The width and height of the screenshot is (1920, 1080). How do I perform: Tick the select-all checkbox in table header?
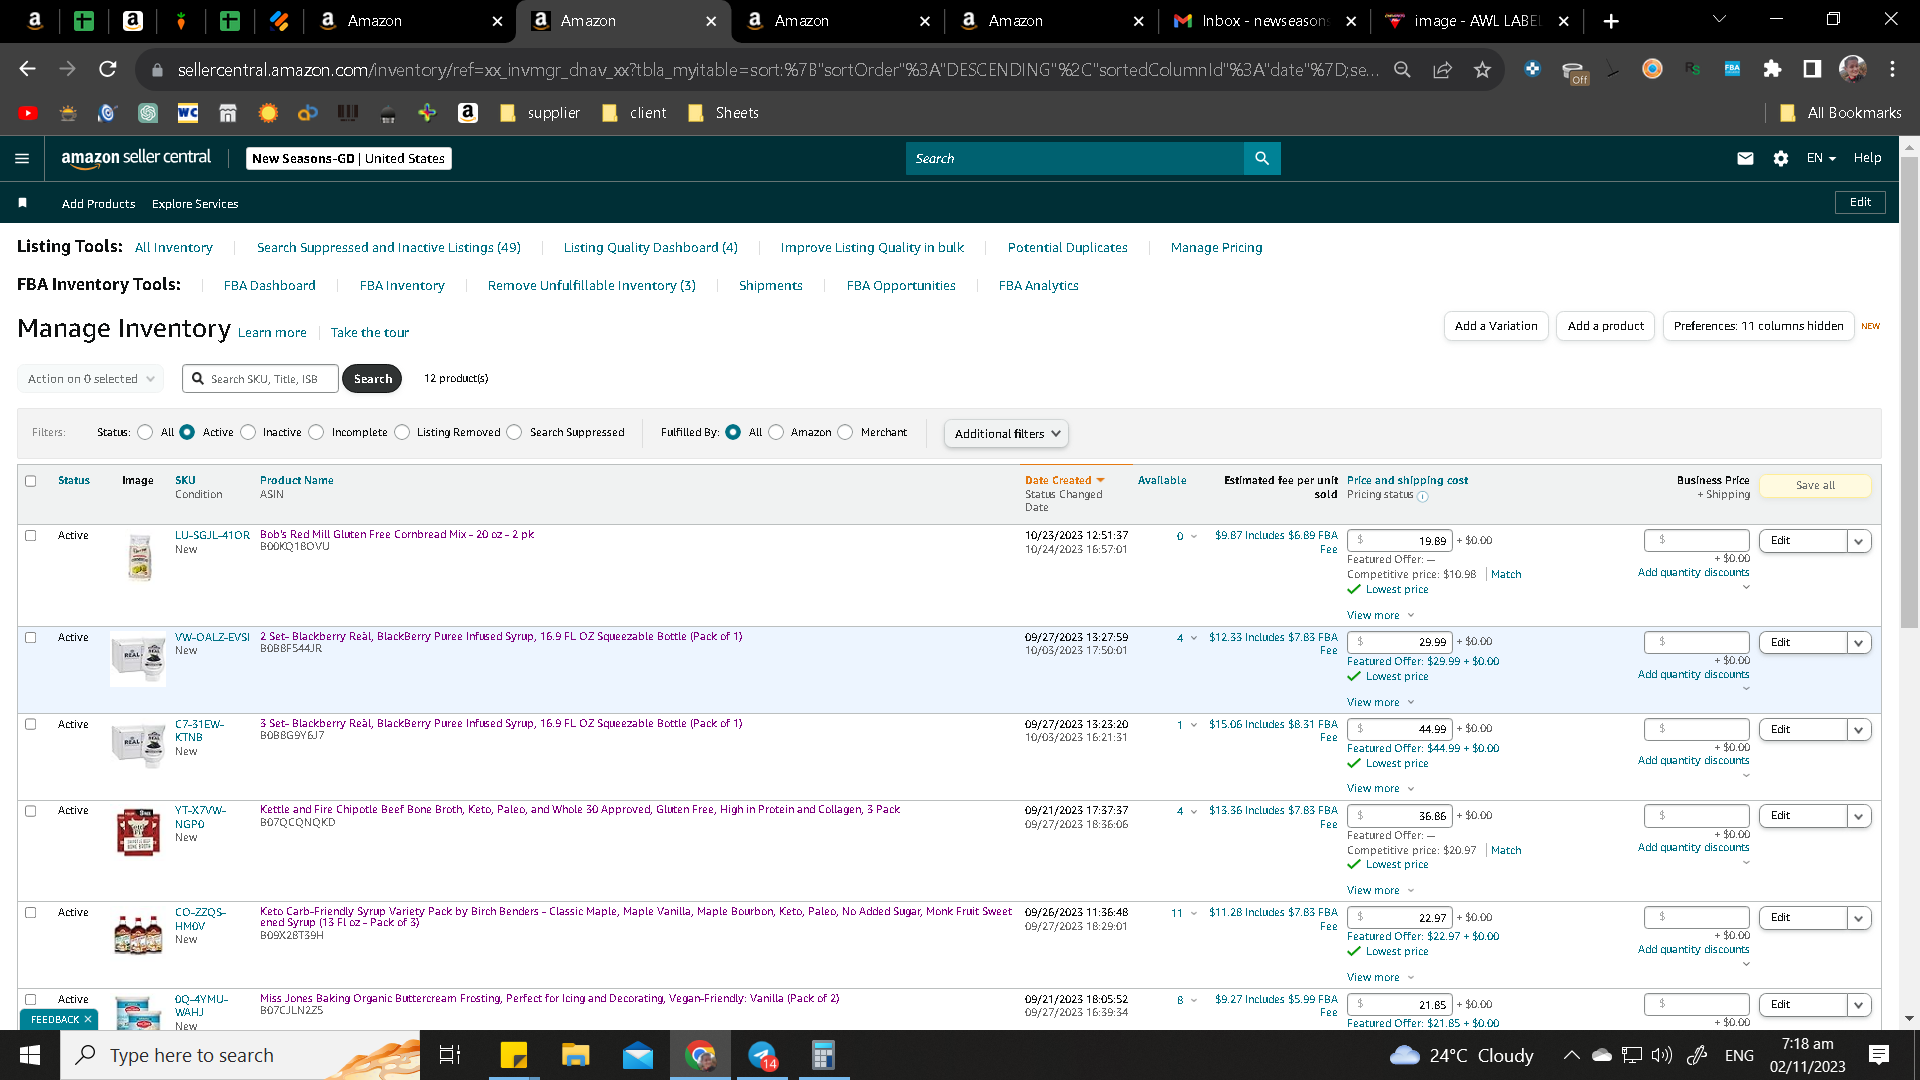click(x=31, y=481)
